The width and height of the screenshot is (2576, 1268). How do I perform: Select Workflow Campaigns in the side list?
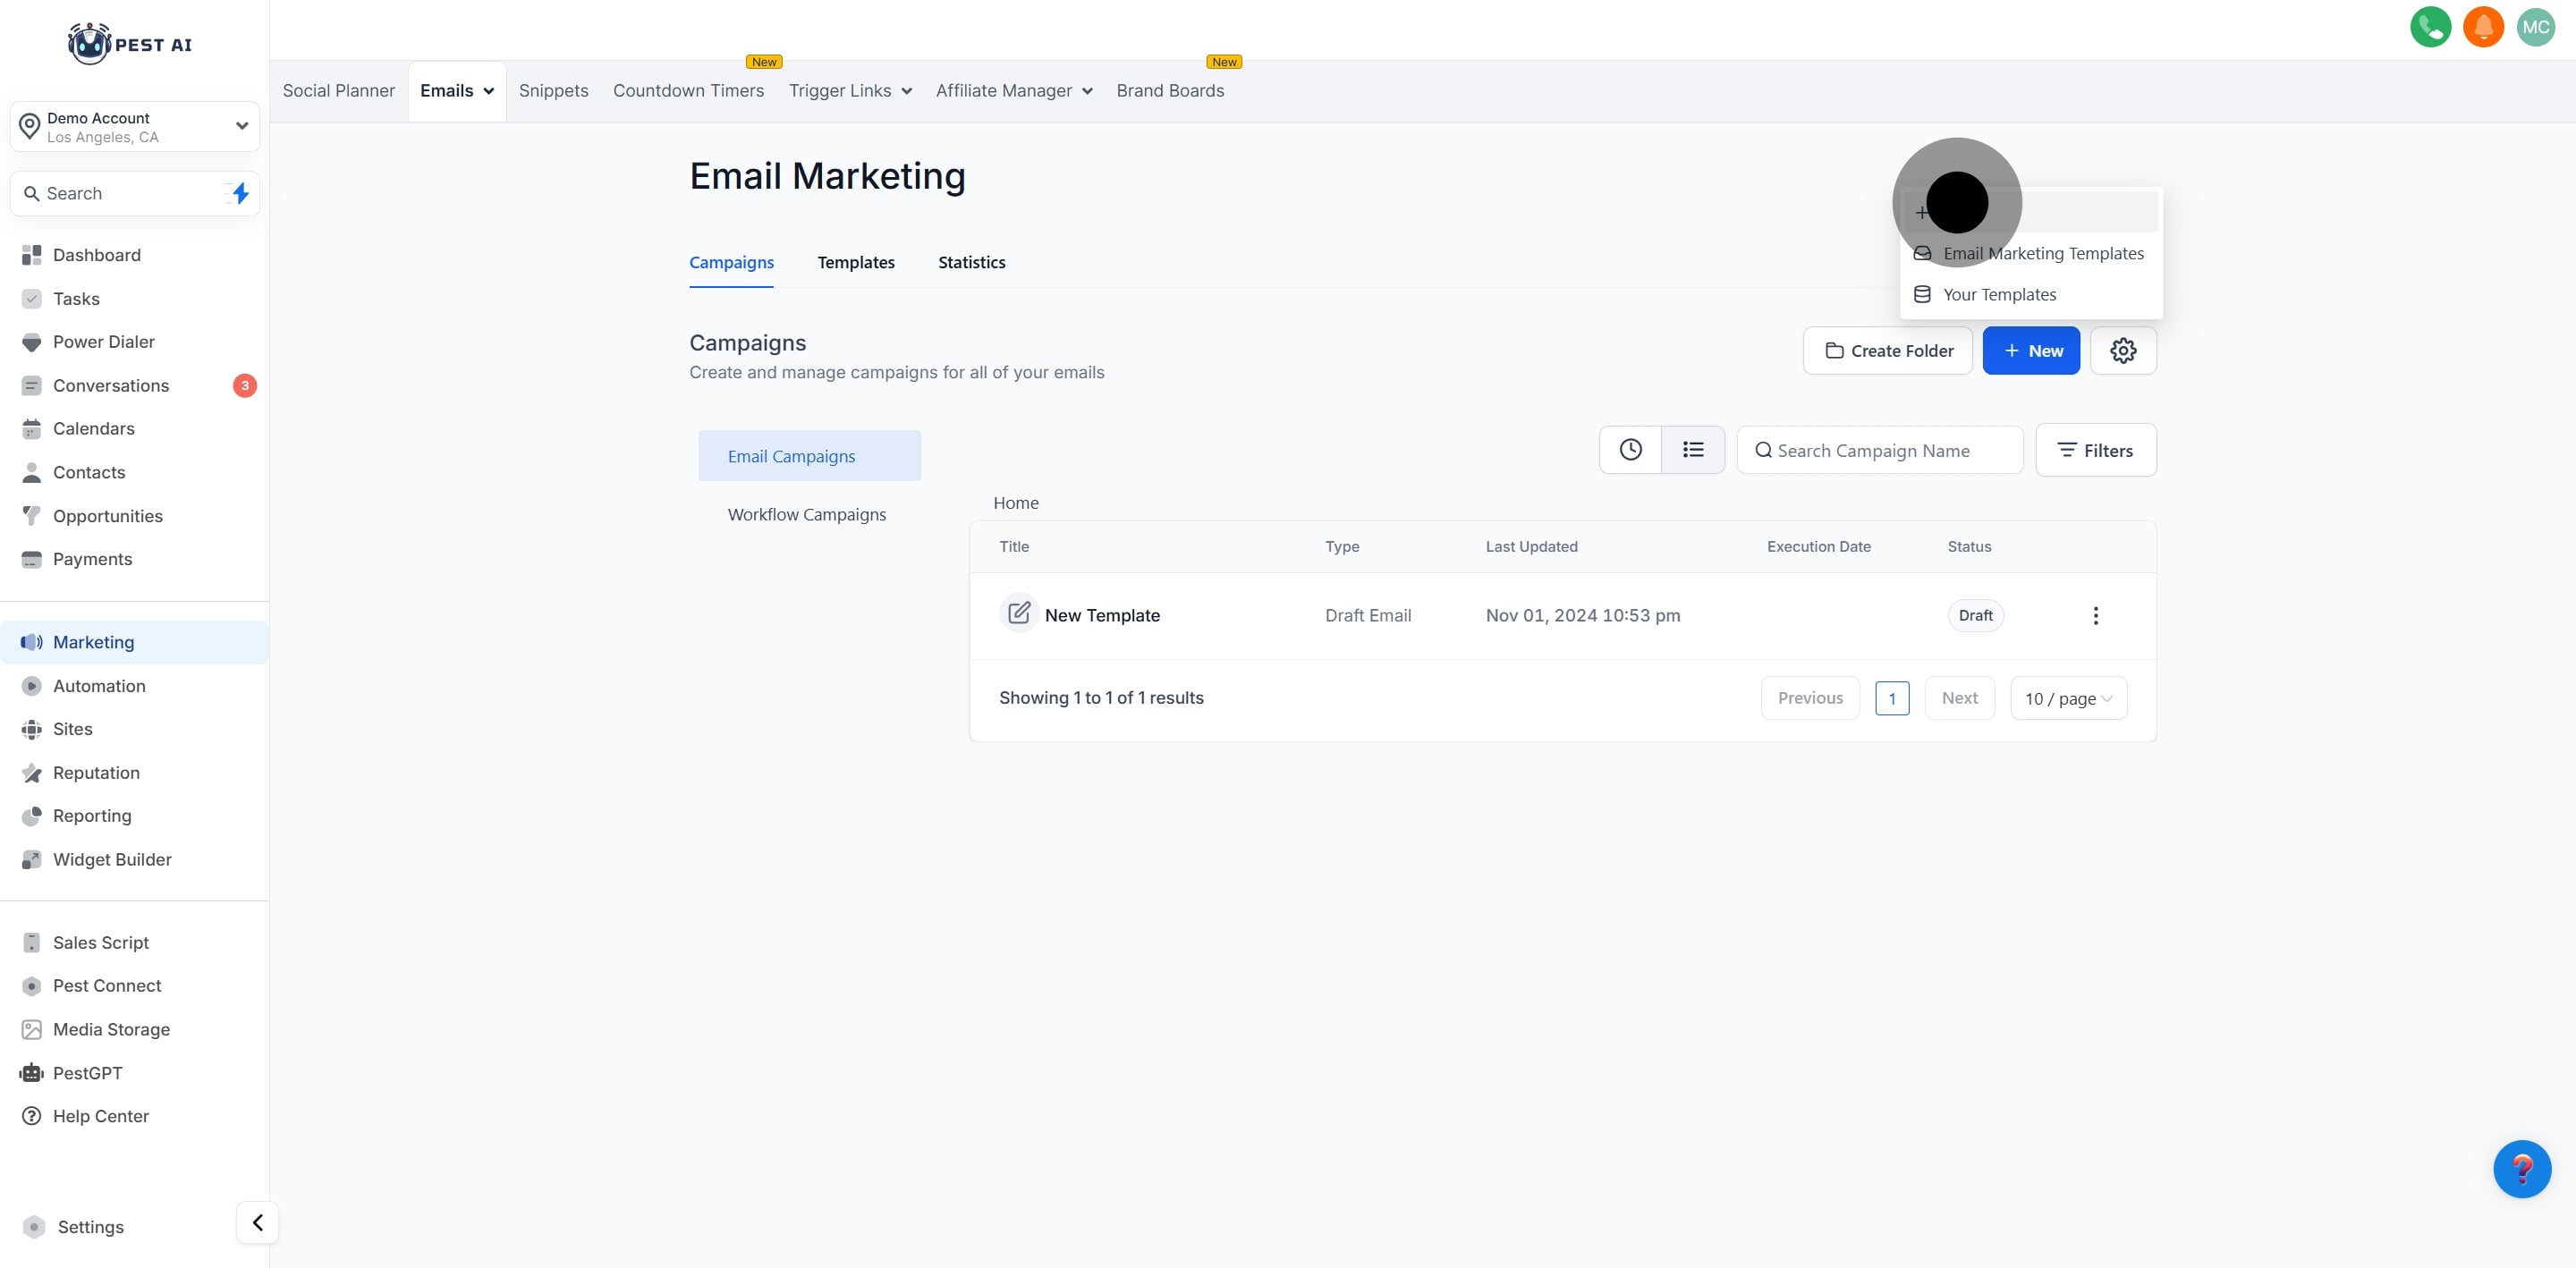[806, 515]
